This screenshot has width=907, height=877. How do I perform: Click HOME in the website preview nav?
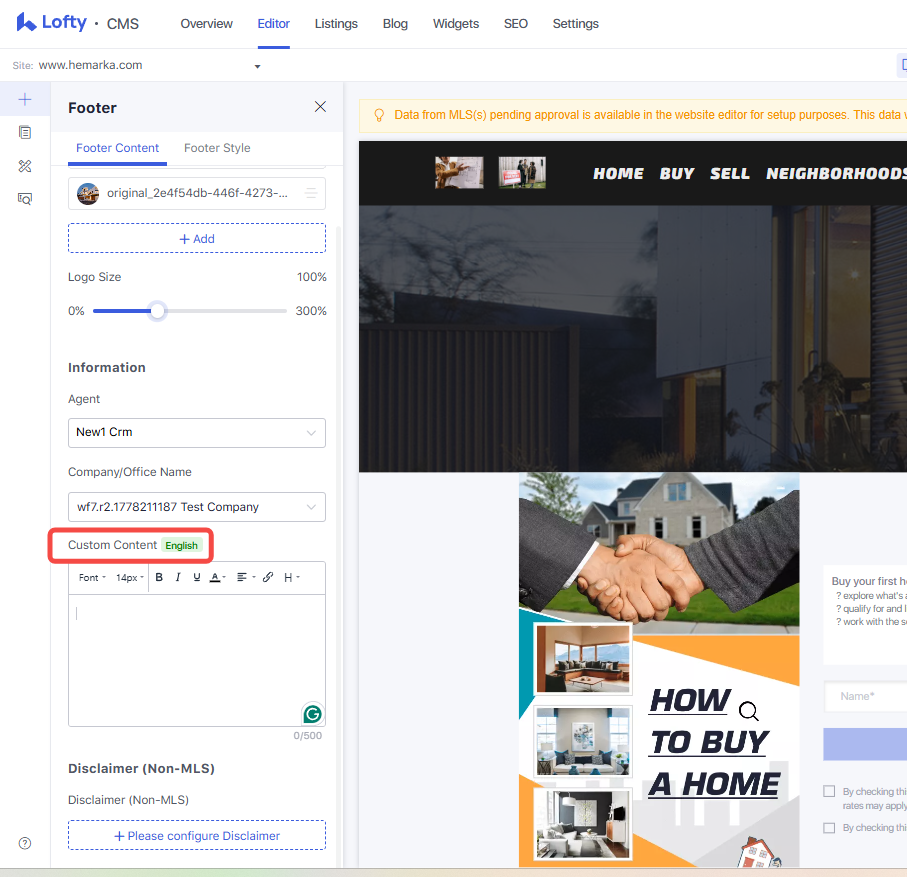[x=618, y=174]
